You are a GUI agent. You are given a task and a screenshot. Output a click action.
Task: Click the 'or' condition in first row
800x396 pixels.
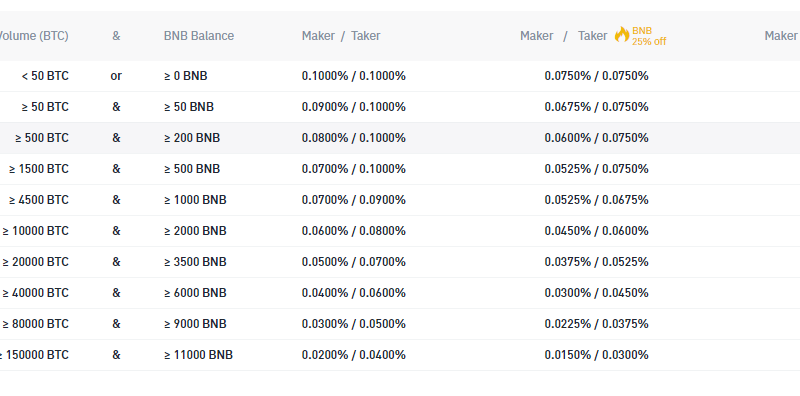point(116,76)
